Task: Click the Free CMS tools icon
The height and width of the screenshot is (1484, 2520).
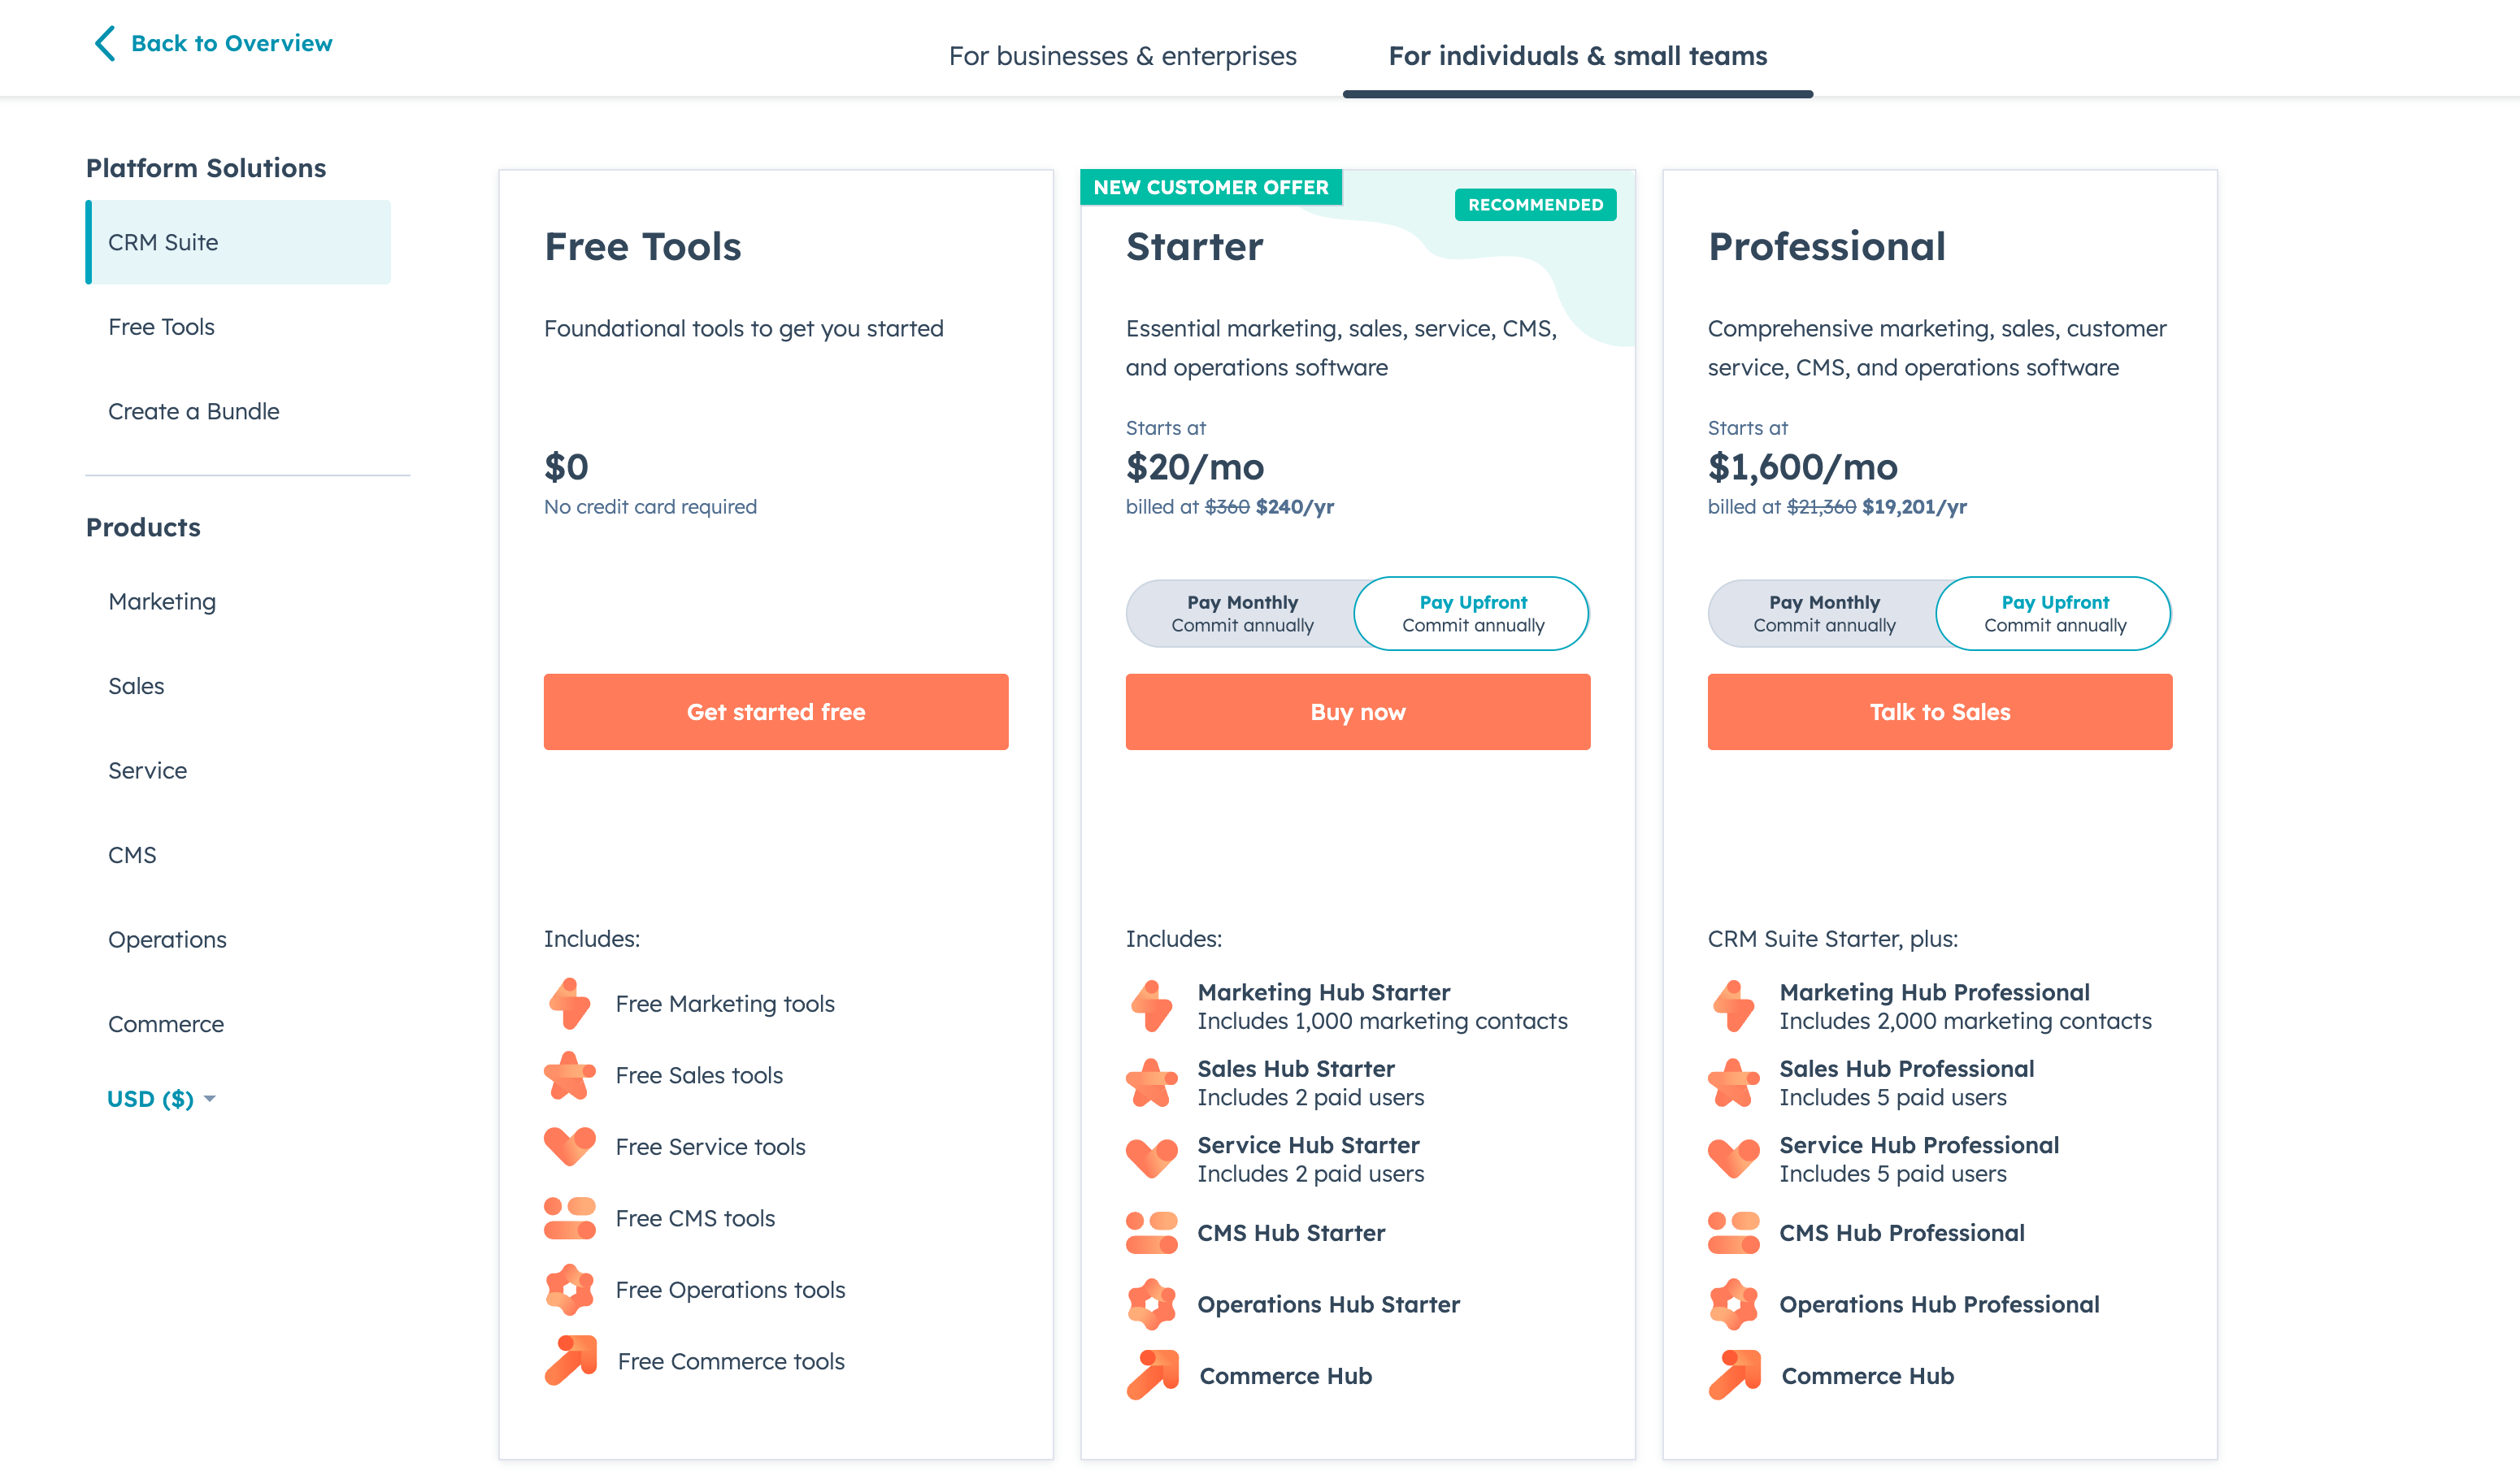Action: point(569,1218)
